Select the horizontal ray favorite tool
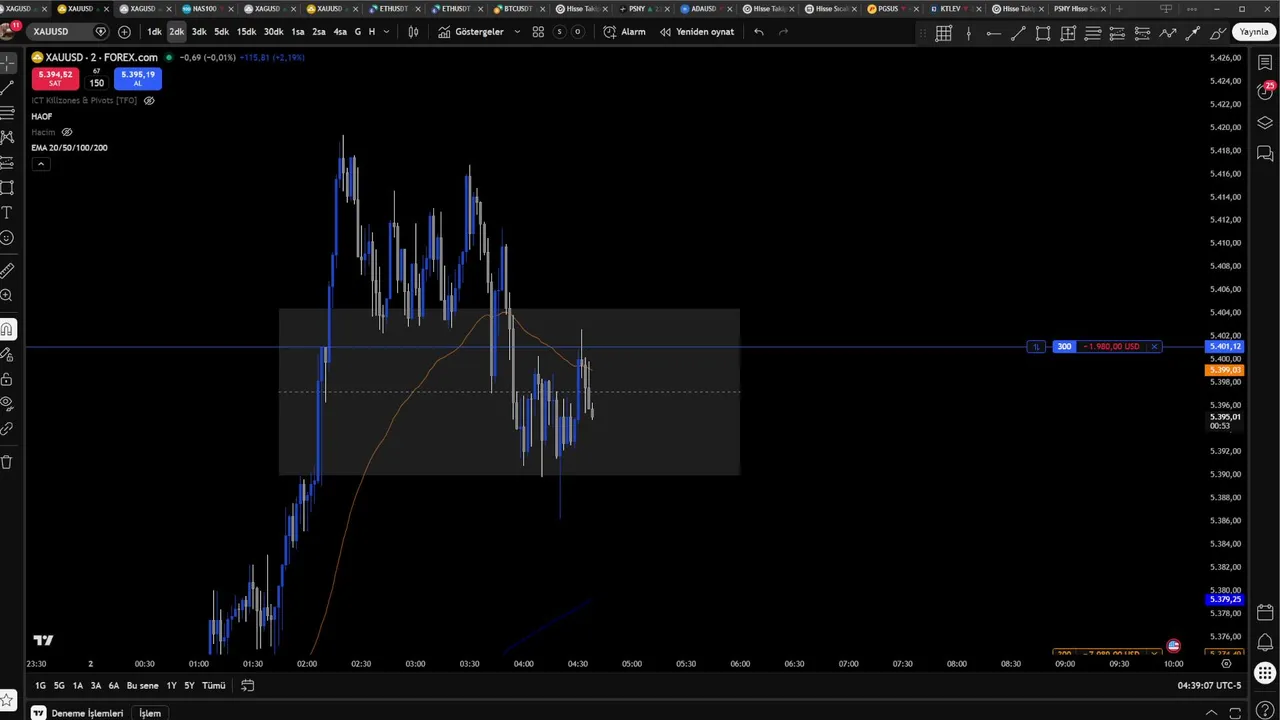The height and width of the screenshot is (720, 1280). 993,33
